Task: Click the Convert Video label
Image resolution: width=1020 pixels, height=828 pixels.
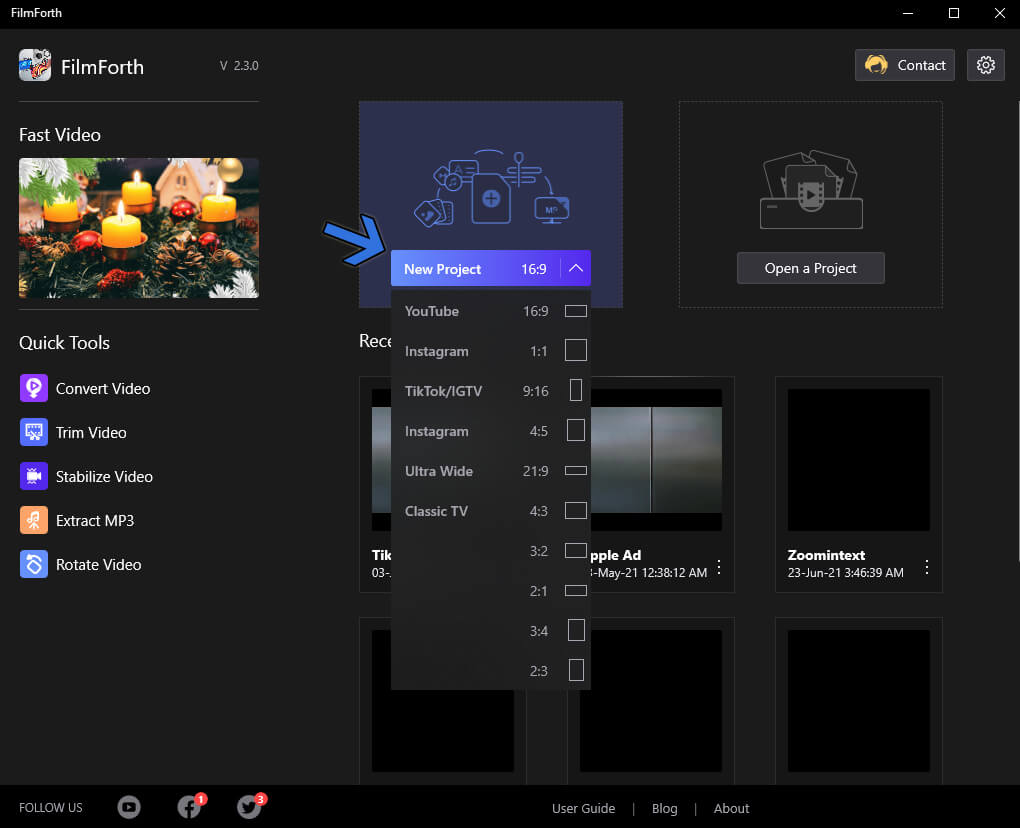Action: (x=103, y=388)
